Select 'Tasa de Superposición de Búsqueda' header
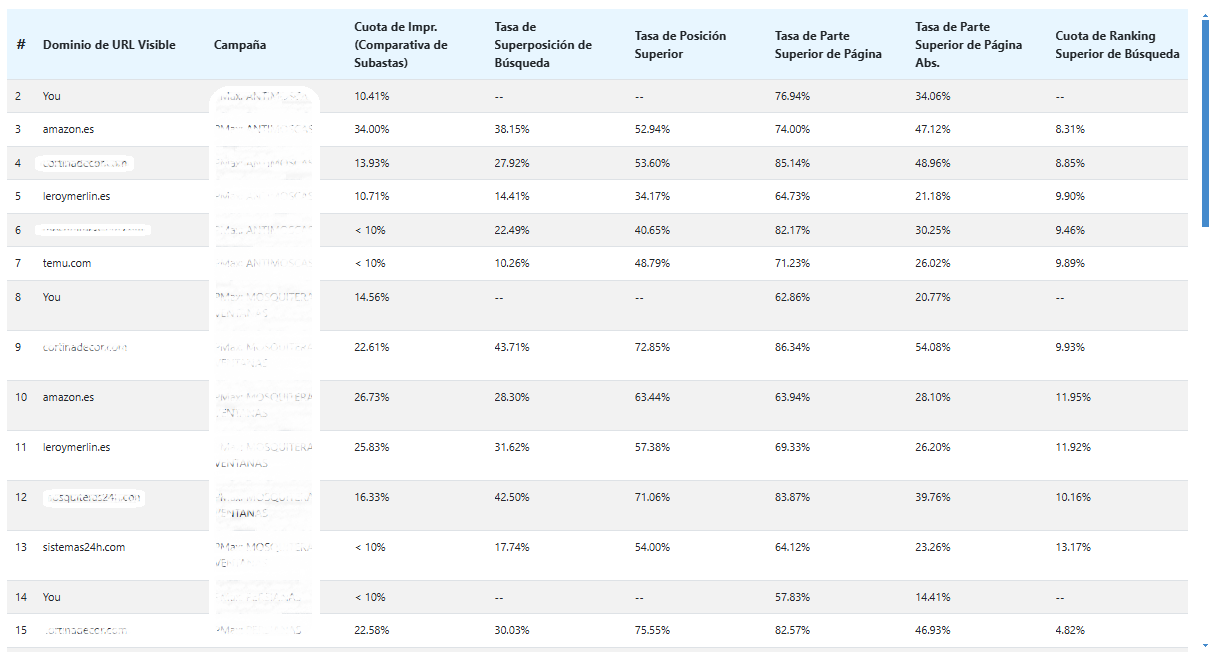The height and width of the screenshot is (660, 1211). (x=543, y=45)
